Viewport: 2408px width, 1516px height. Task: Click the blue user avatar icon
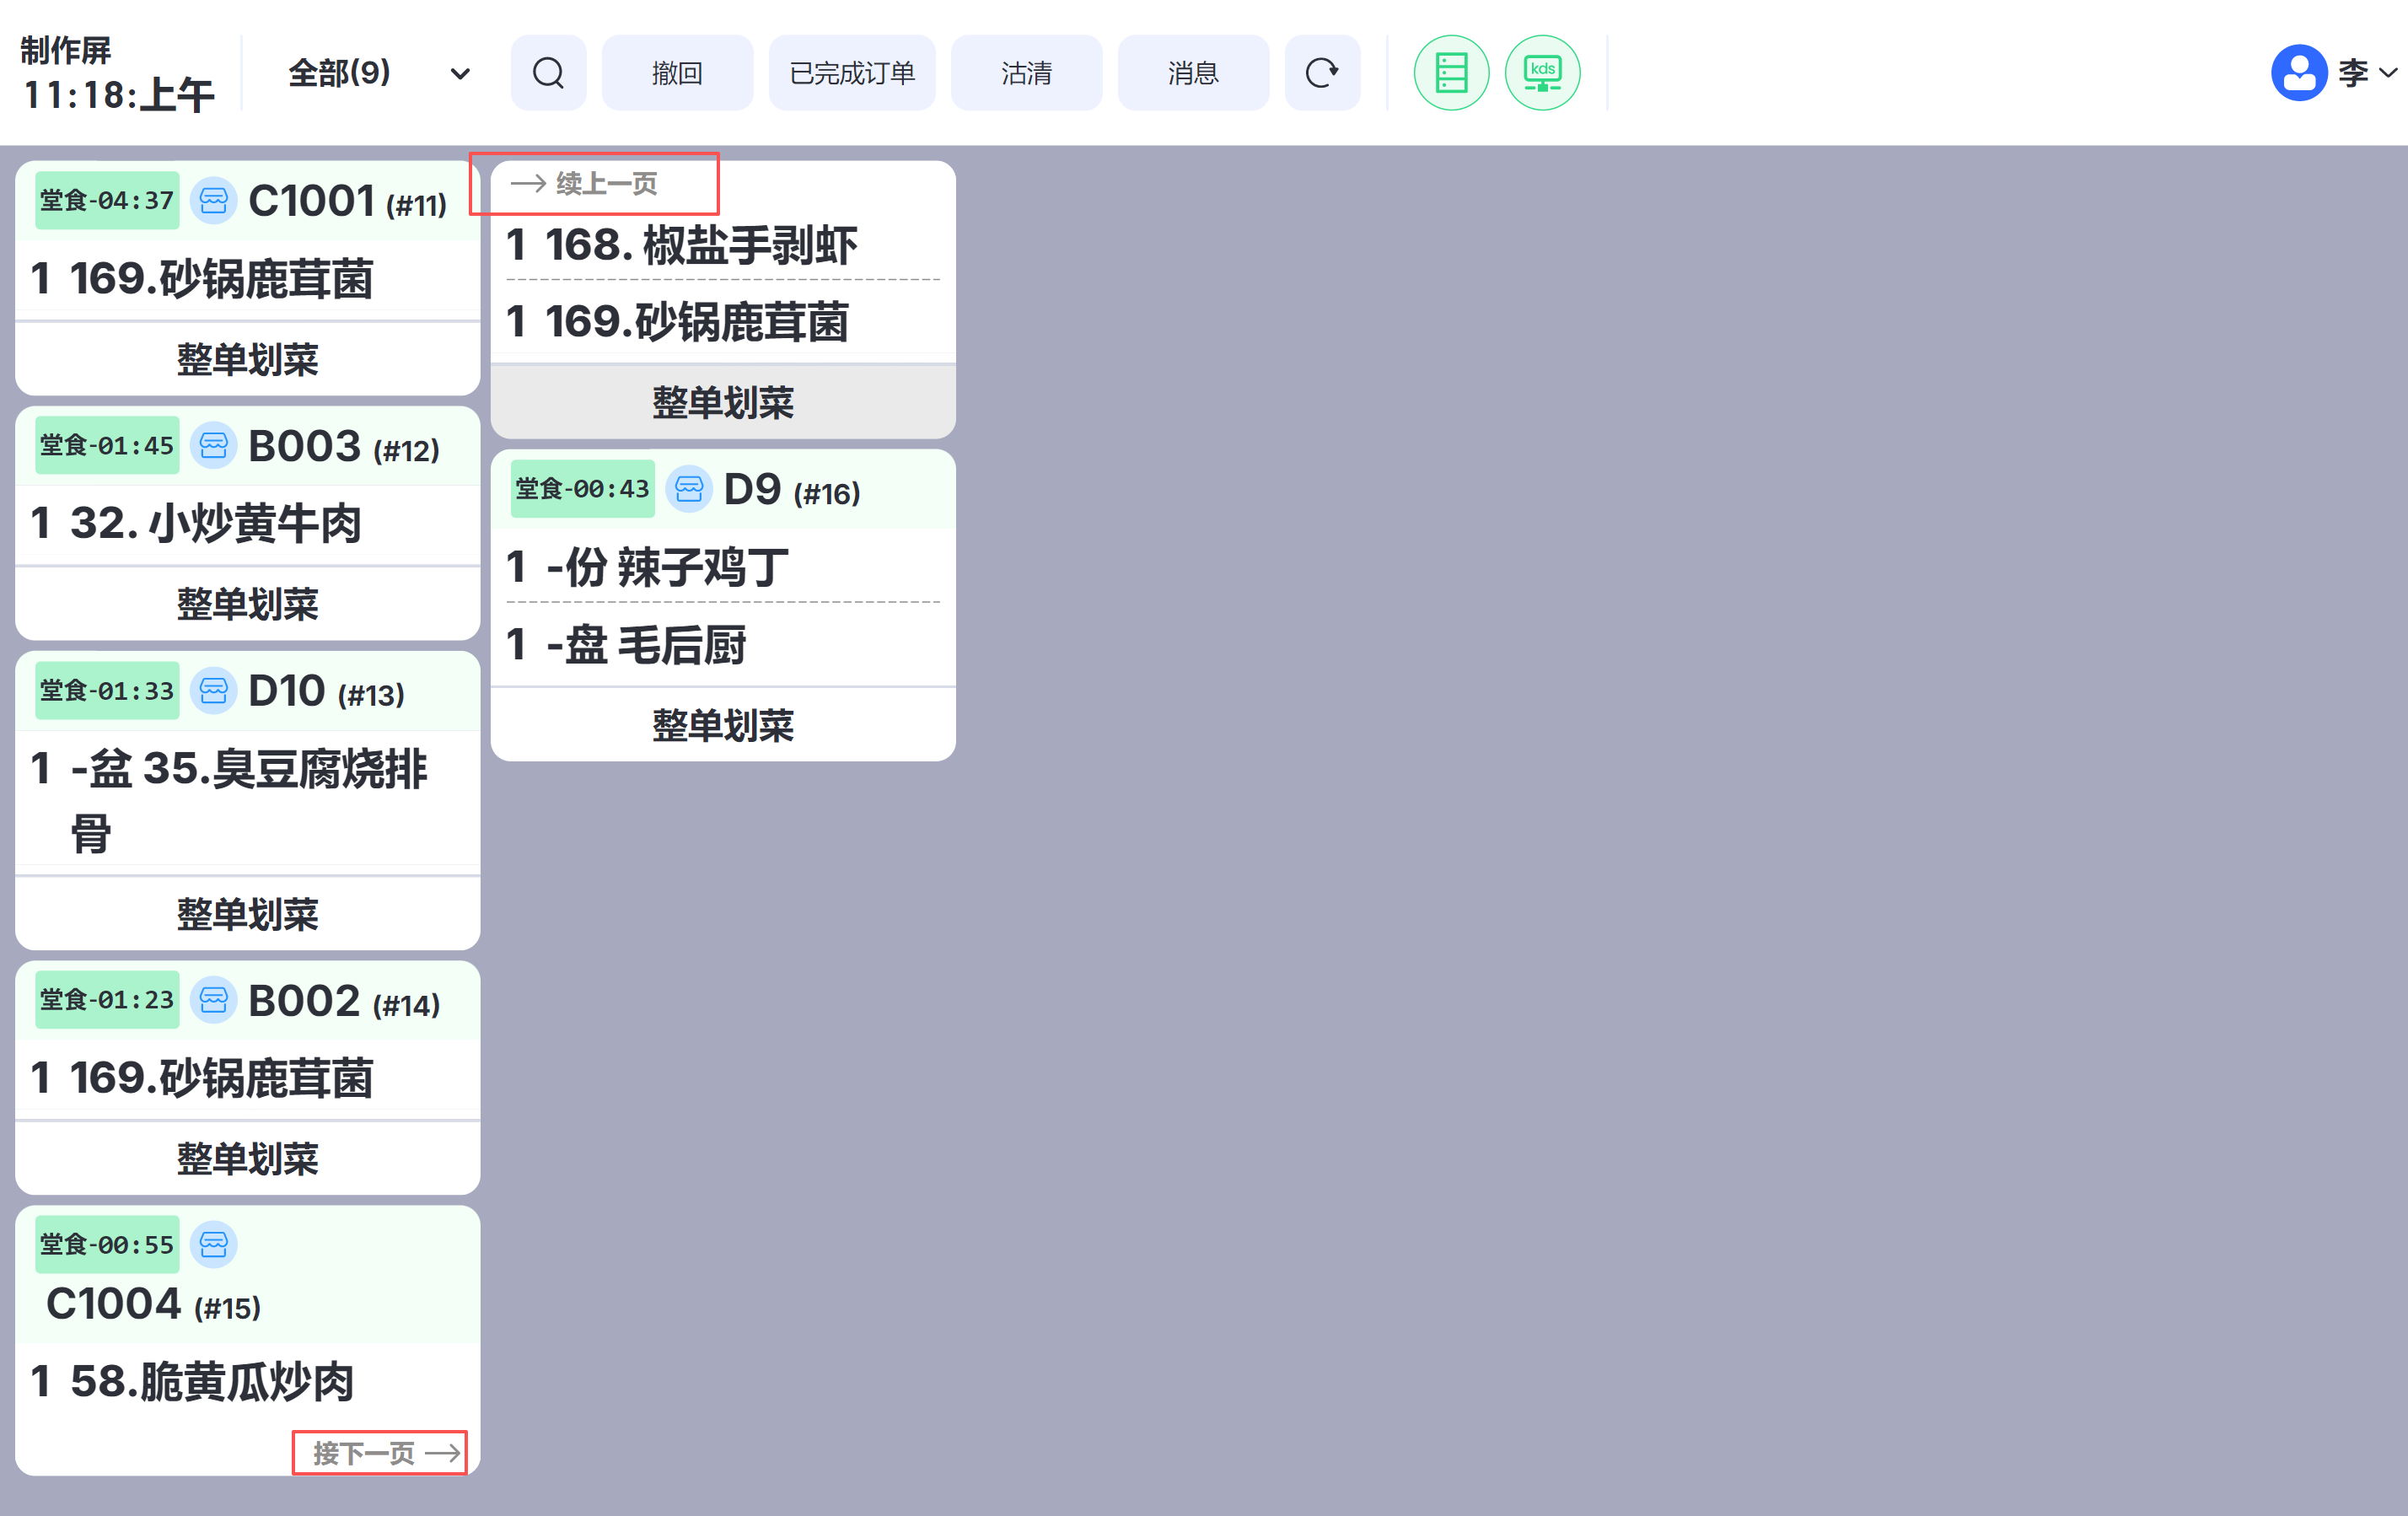tap(2298, 73)
